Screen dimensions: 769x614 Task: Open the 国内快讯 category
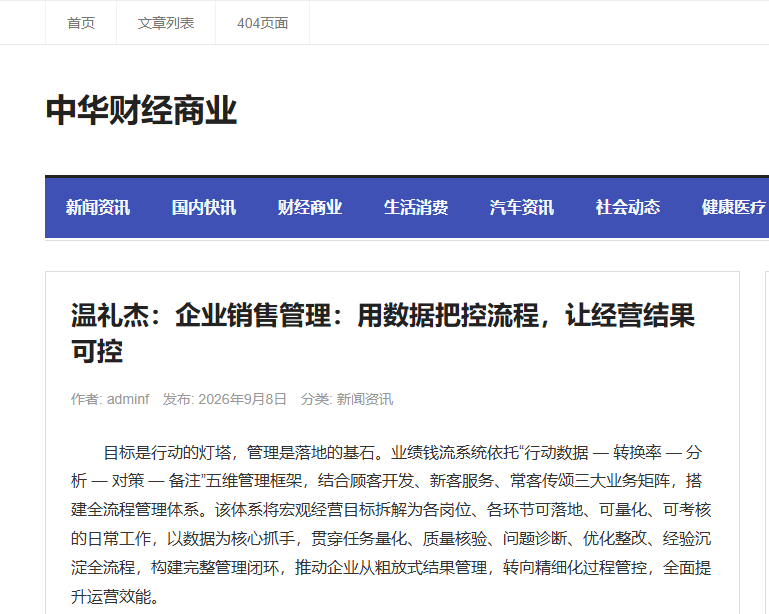coord(204,207)
